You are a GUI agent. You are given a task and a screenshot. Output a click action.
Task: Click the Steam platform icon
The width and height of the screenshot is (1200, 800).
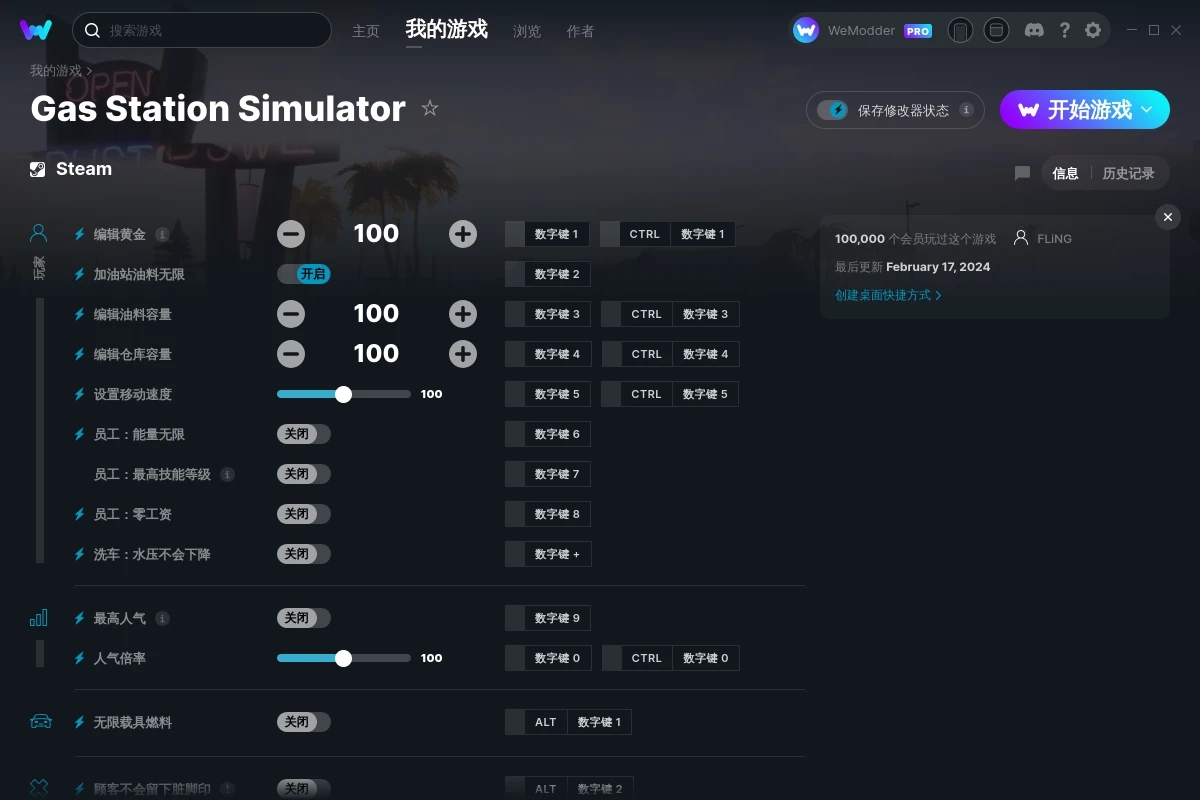coord(37,169)
